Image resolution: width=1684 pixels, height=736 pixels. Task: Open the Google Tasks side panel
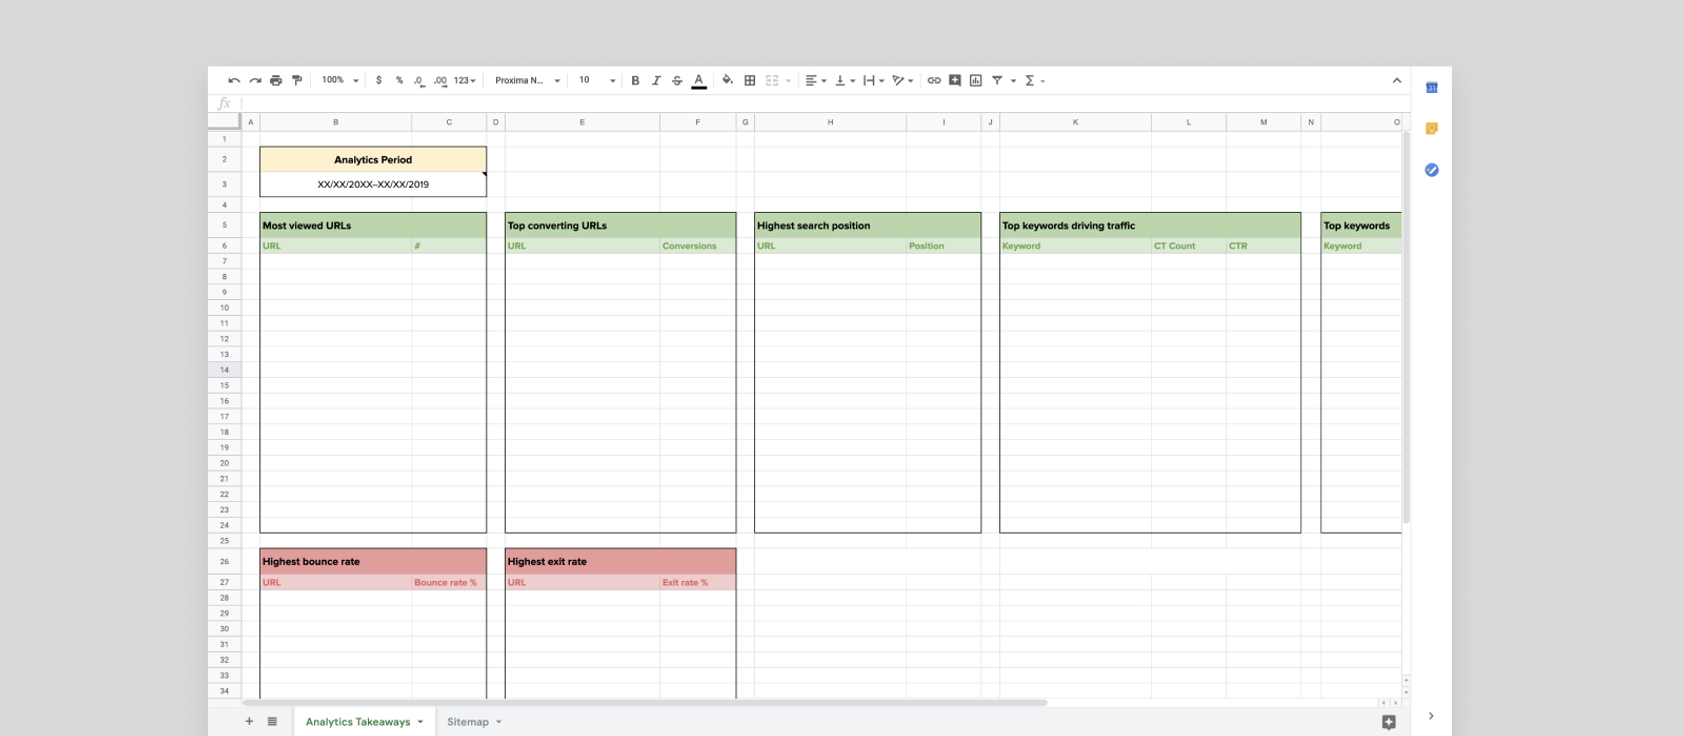(1432, 170)
